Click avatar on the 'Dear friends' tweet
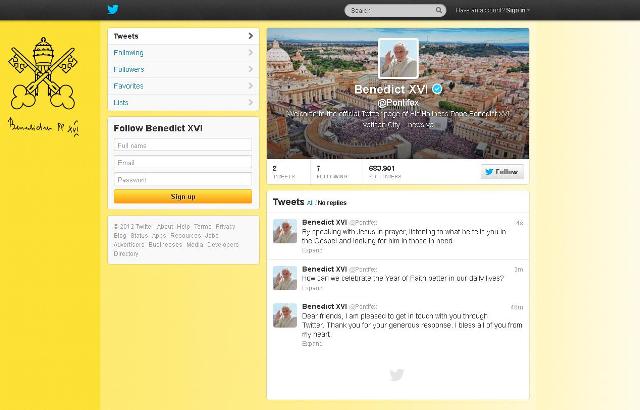 [285, 315]
